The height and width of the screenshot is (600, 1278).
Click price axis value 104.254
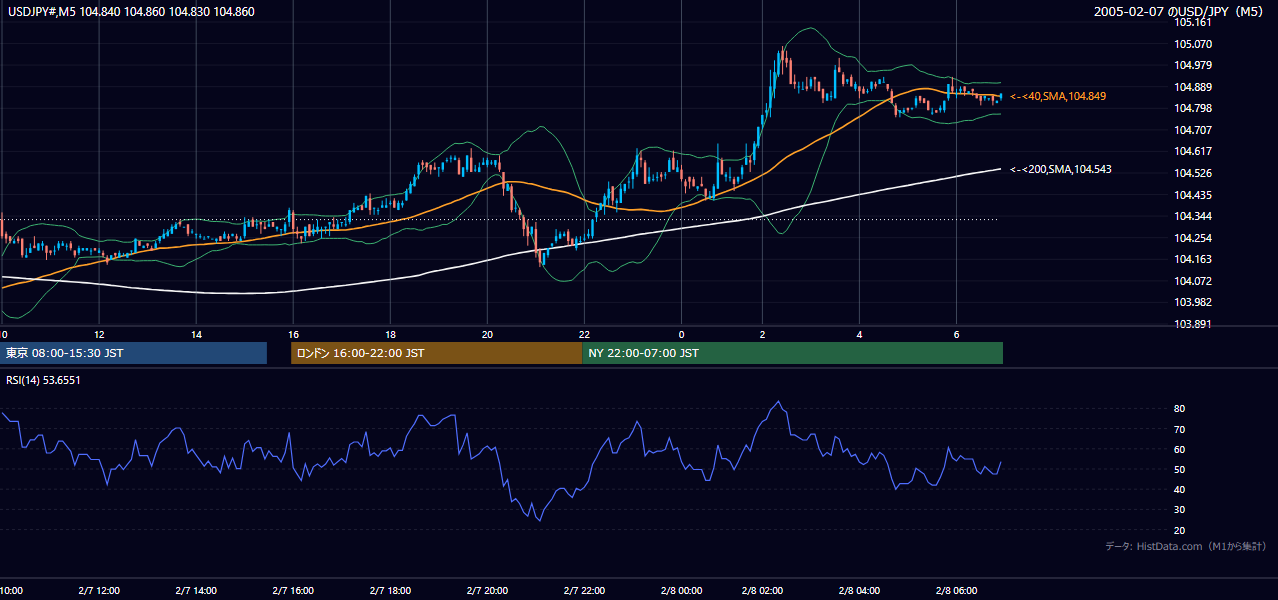pos(1193,238)
